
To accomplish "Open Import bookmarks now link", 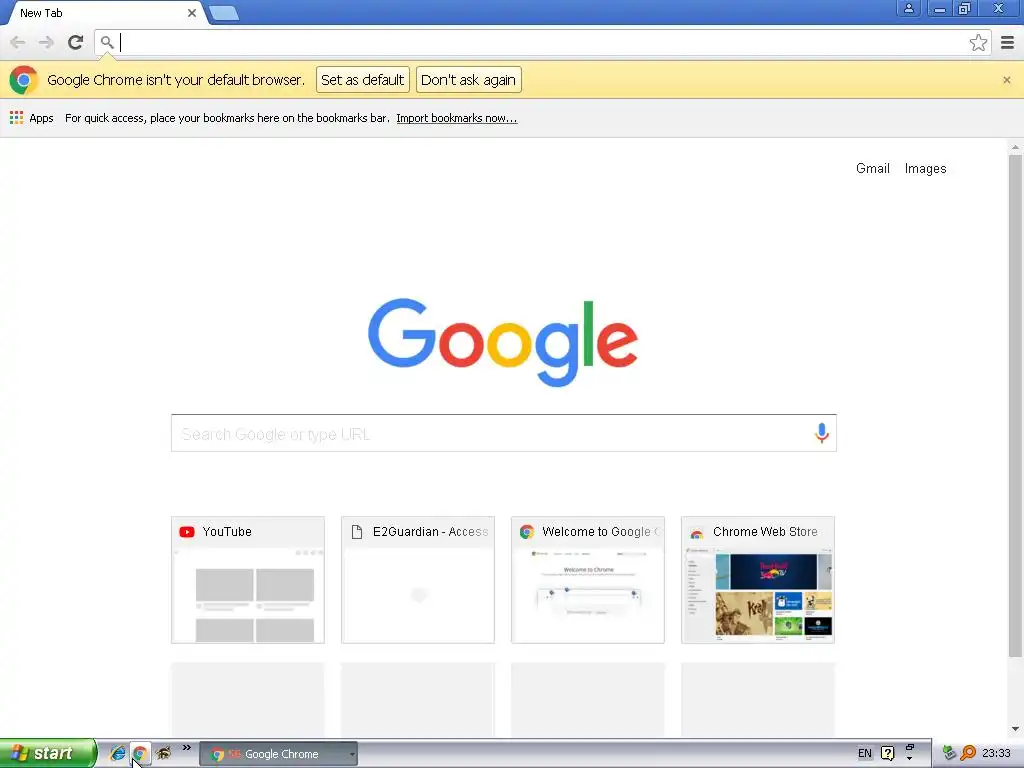I will pos(456,118).
